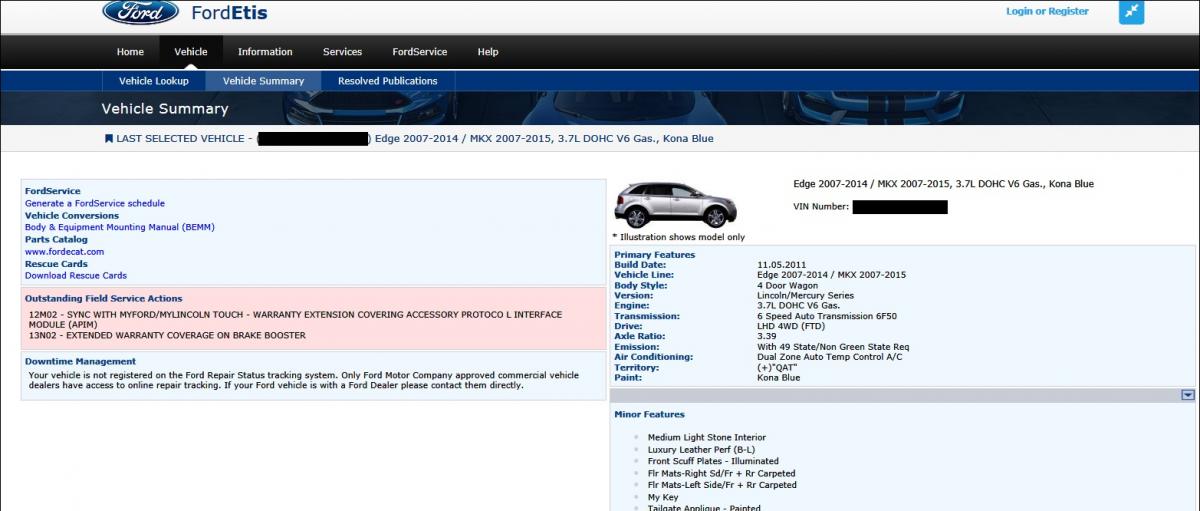Open the Vehicle menu
Screen dimensions: 1200x511
[x=191, y=52]
